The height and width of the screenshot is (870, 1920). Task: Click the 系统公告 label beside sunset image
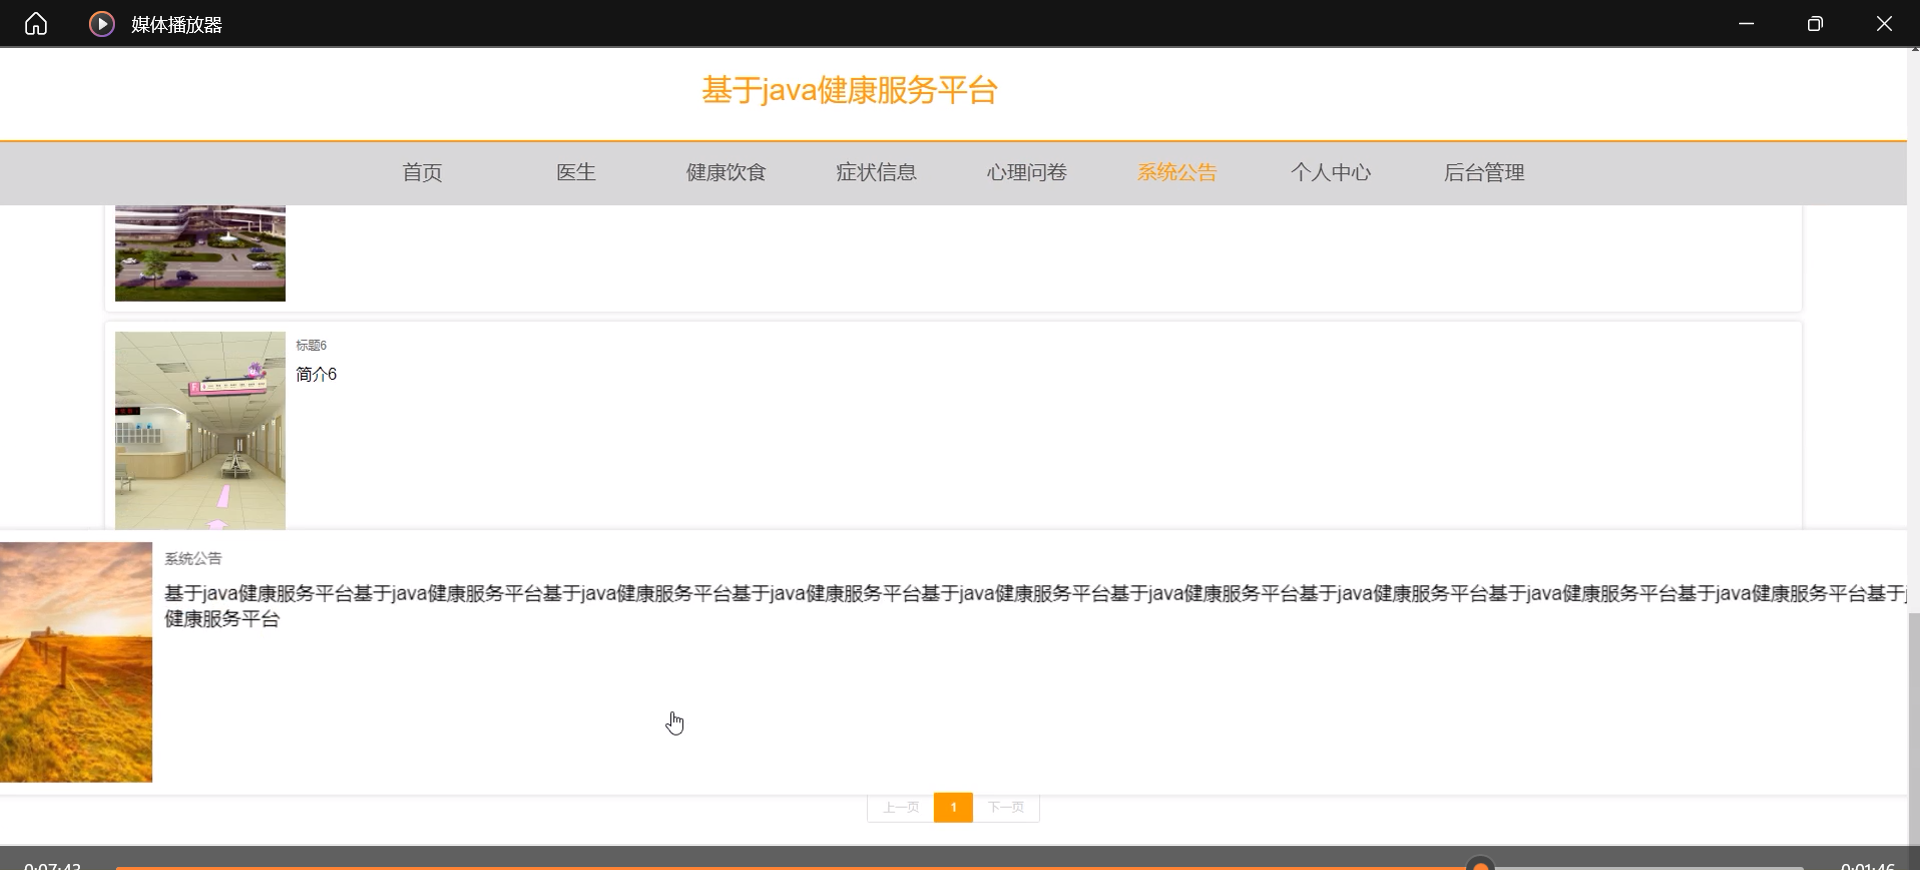point(193,558)
